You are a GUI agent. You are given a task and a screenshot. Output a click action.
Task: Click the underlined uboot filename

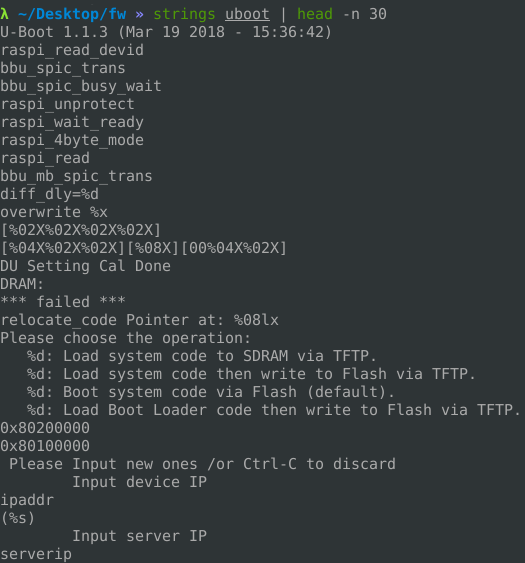pyautogui.click(x=247, y=14)
